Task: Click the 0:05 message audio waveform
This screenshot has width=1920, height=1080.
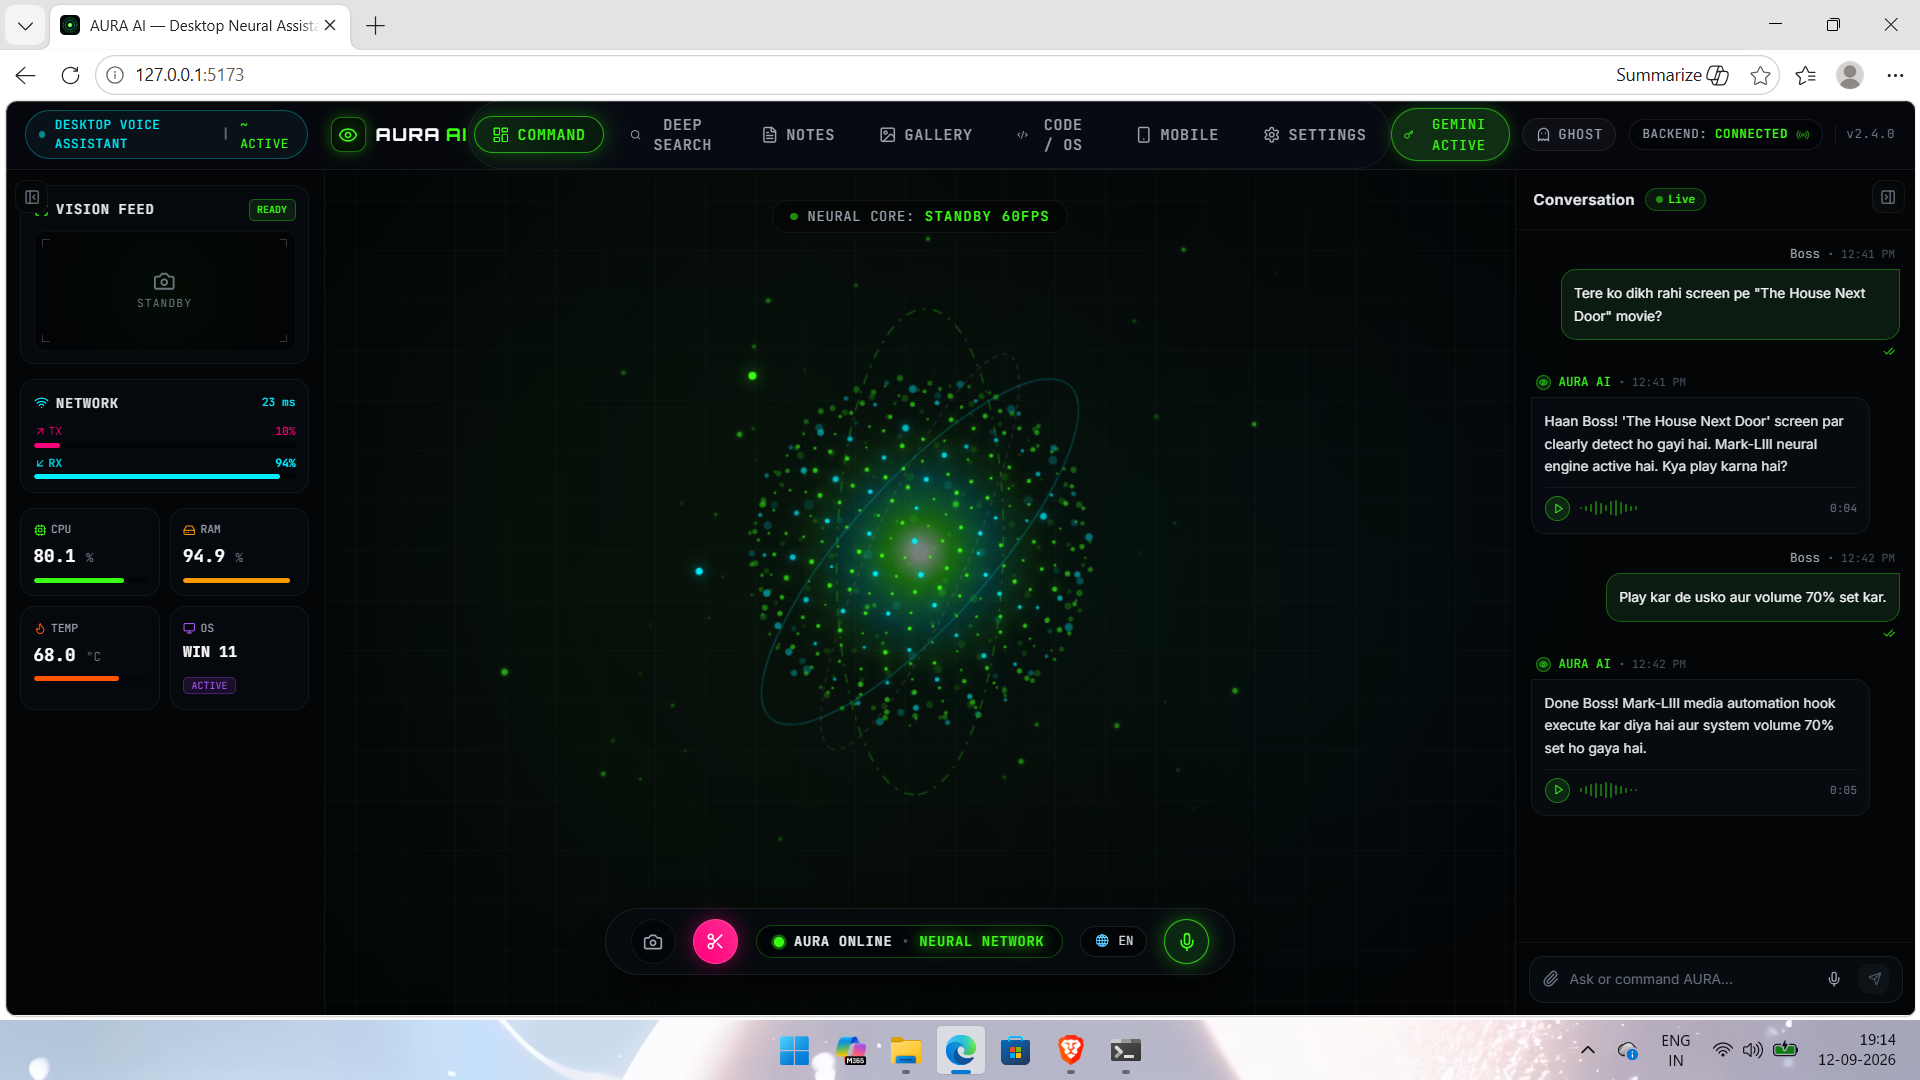Action: (x=1608, y=791)
